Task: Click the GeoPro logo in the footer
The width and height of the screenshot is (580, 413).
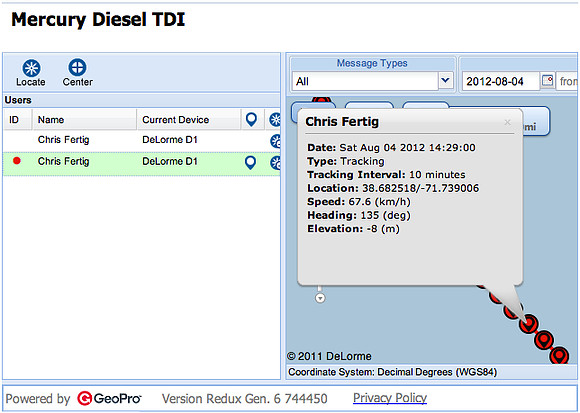Action: pyautogui.click(x=109, y=398)
